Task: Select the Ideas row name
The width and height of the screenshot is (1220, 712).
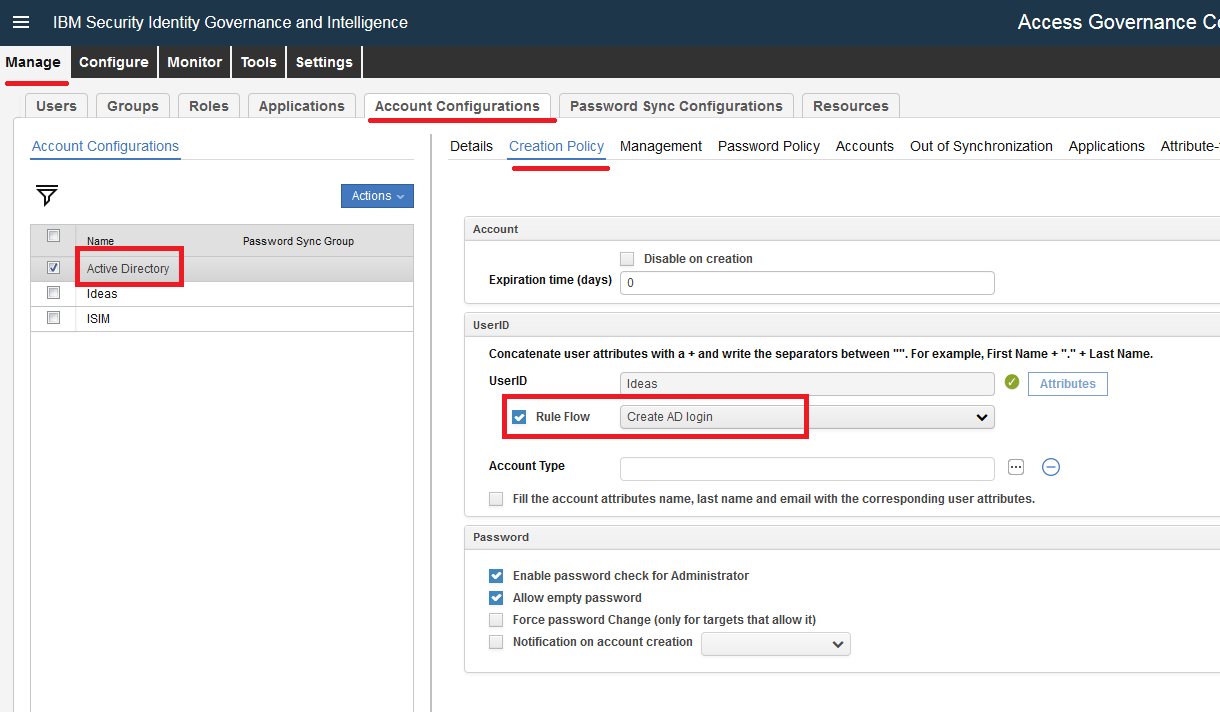Action: point(102,294)
